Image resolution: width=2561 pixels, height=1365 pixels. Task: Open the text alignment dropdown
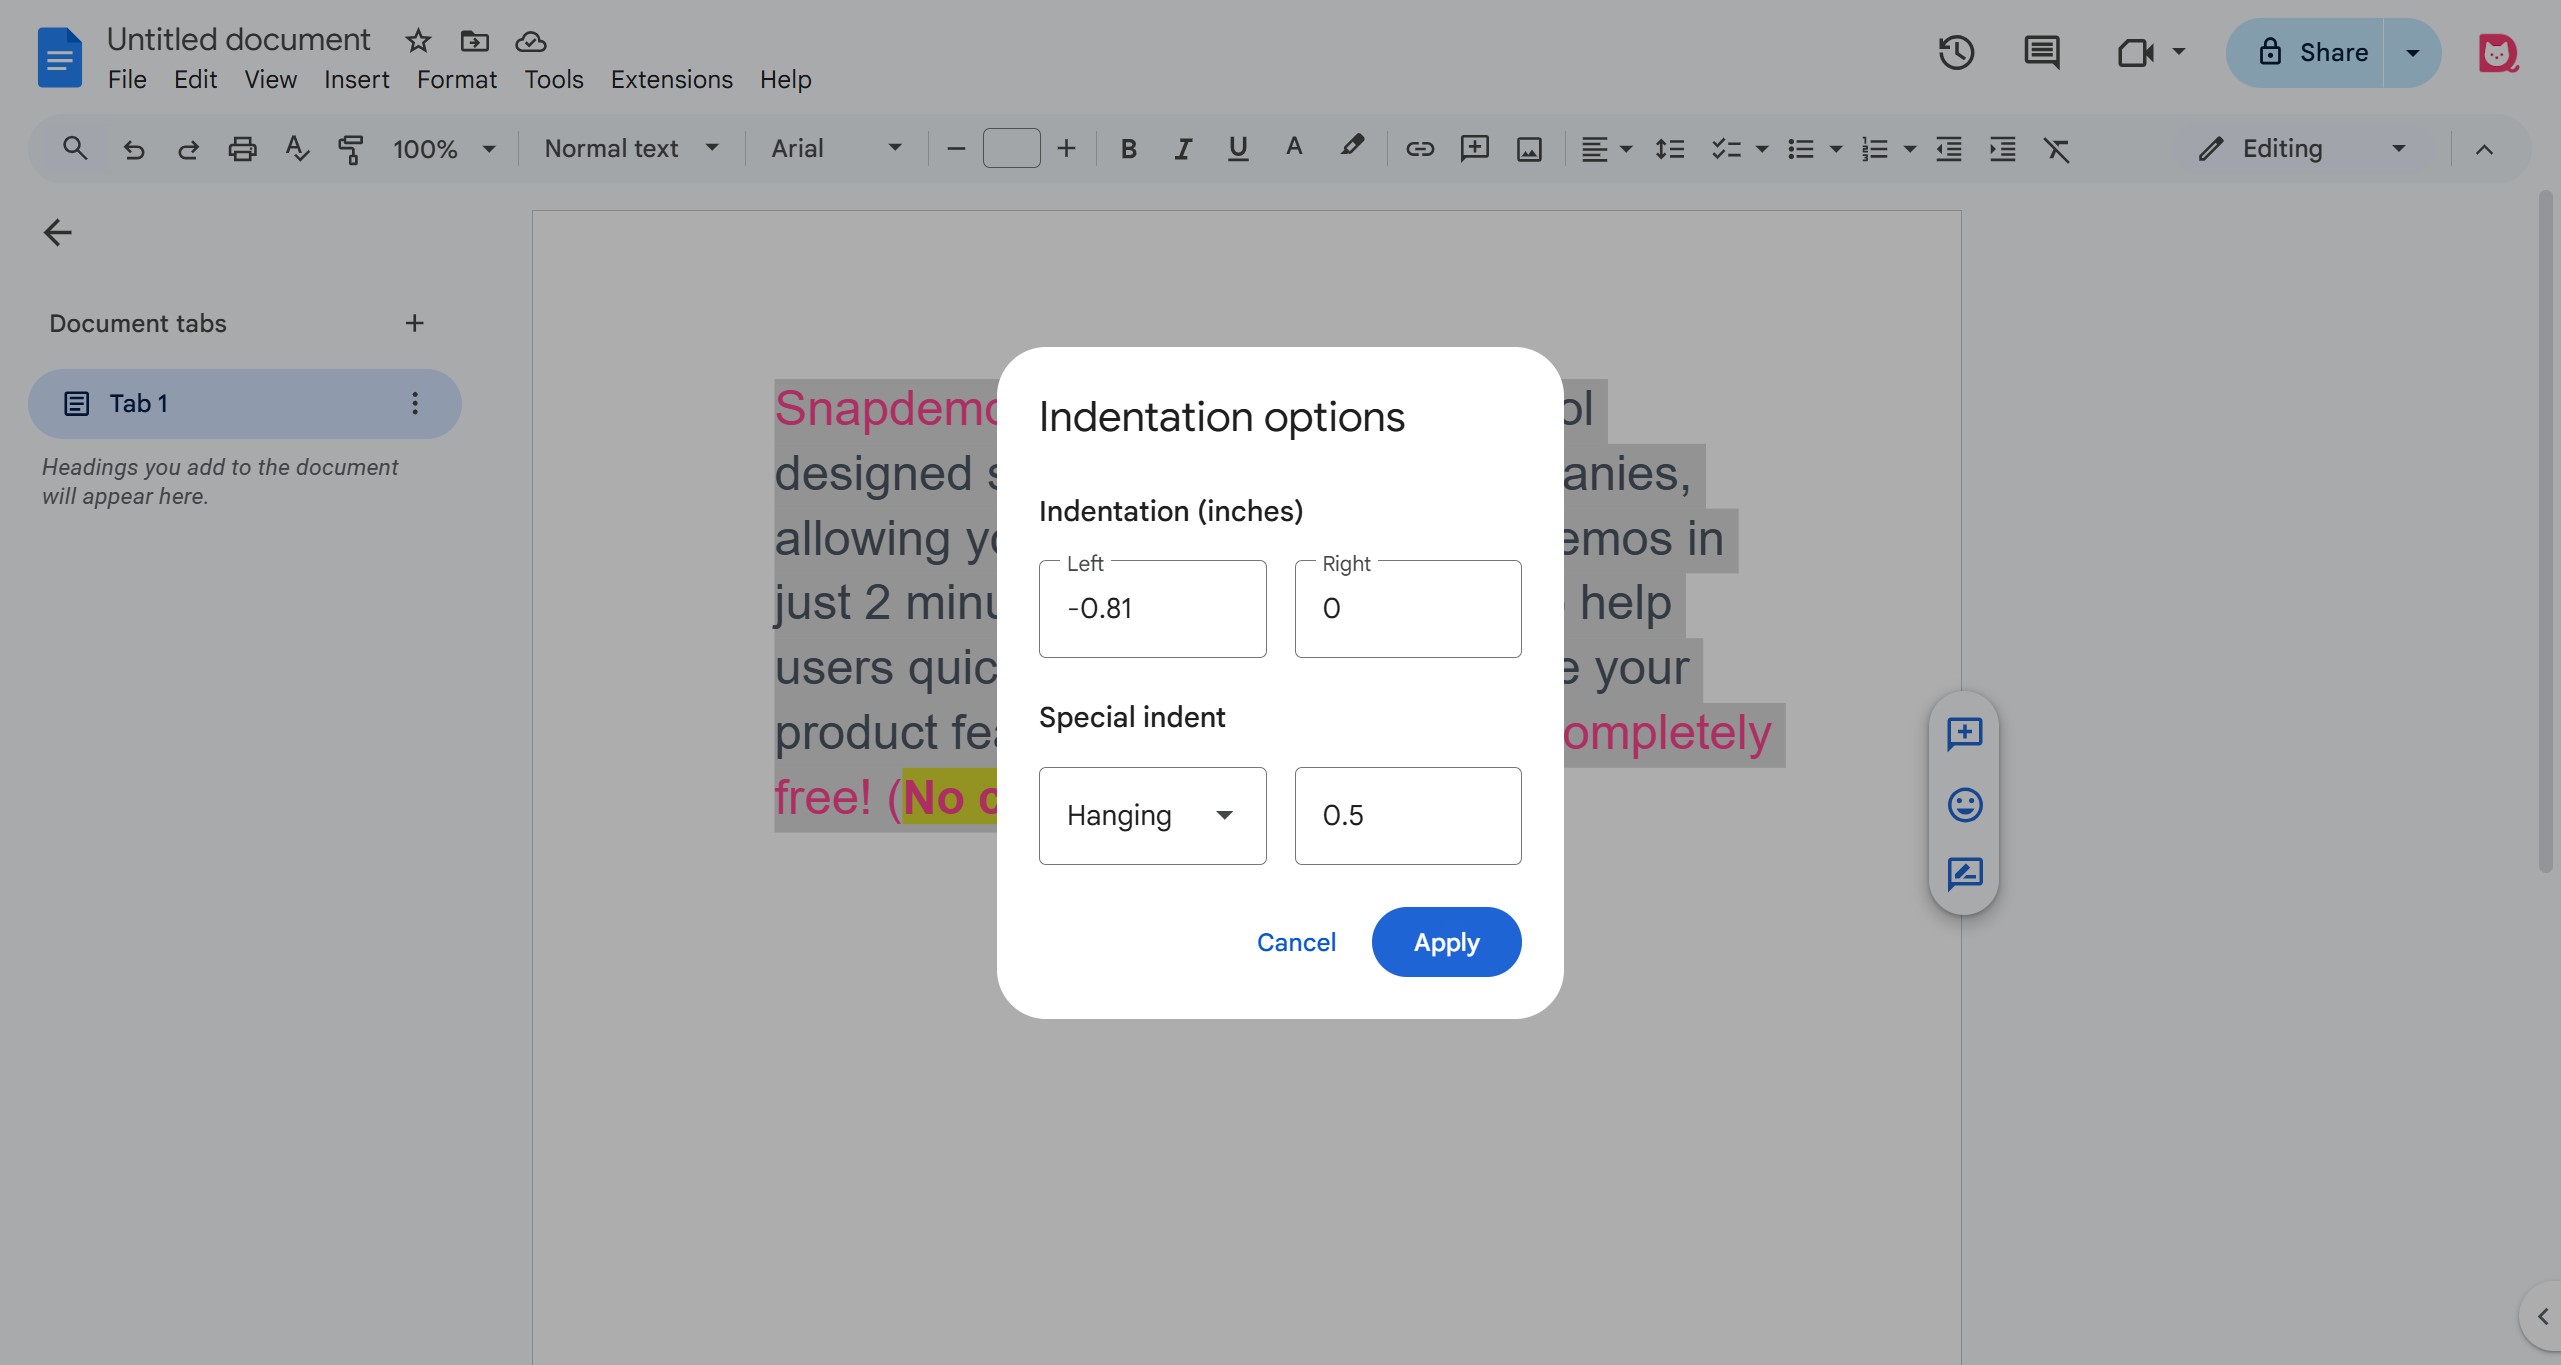(1606, 149)
